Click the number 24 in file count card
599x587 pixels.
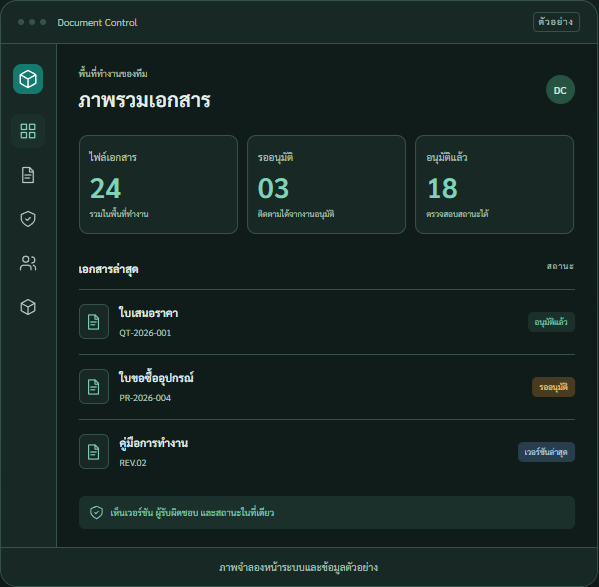(x=105, y=188)
